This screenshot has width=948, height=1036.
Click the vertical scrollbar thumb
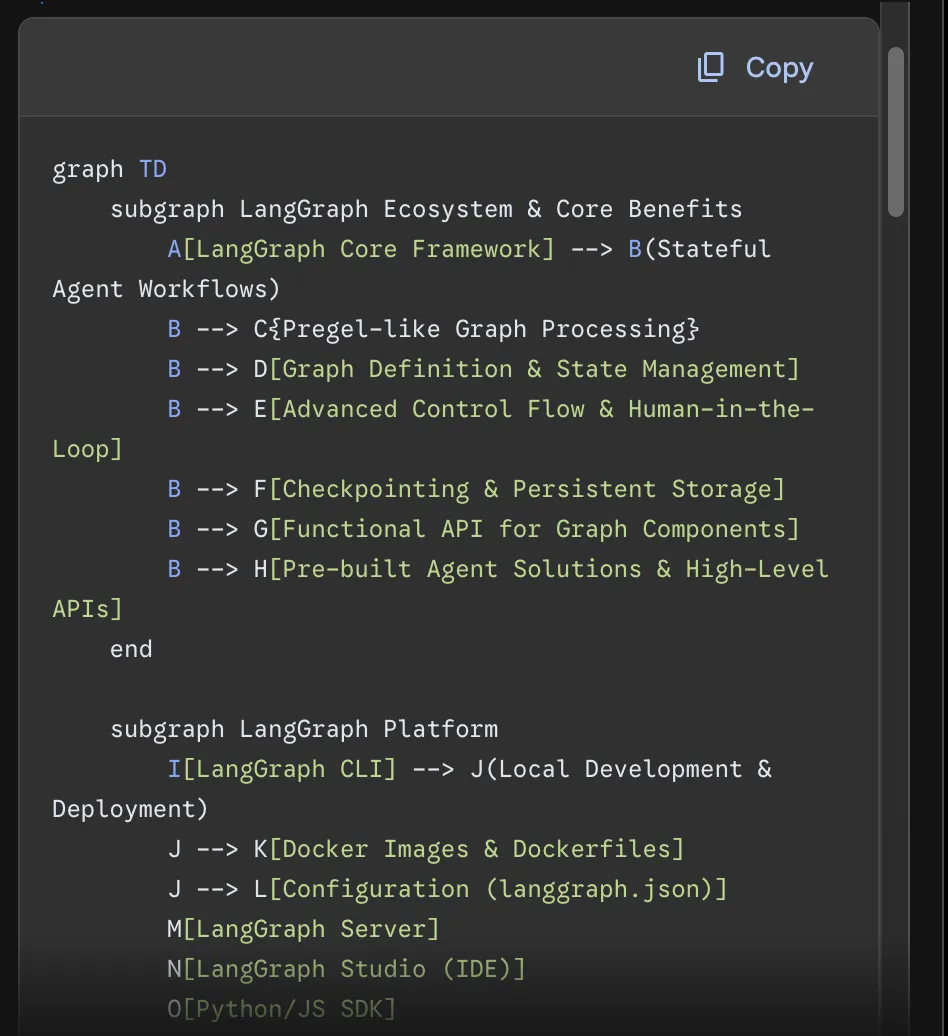click(x=896, y=130)
